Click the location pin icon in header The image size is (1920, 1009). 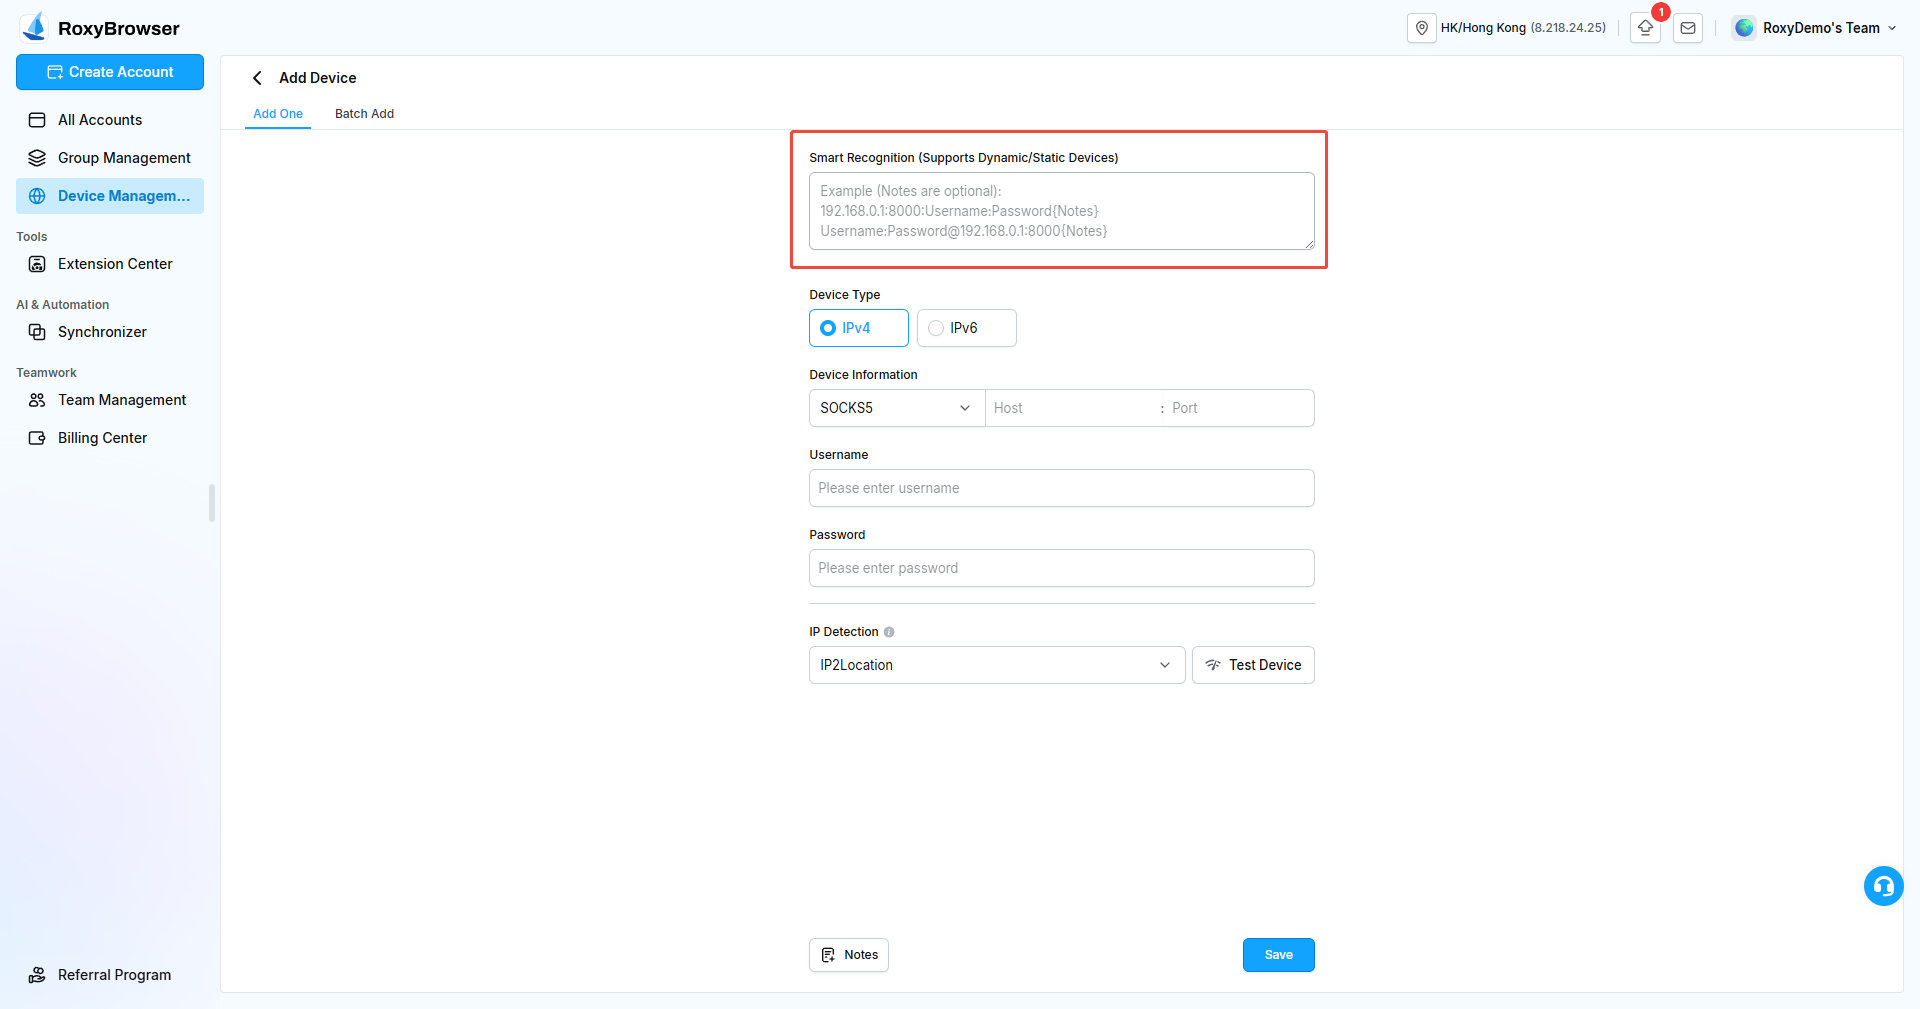(x=1421, y=28)
